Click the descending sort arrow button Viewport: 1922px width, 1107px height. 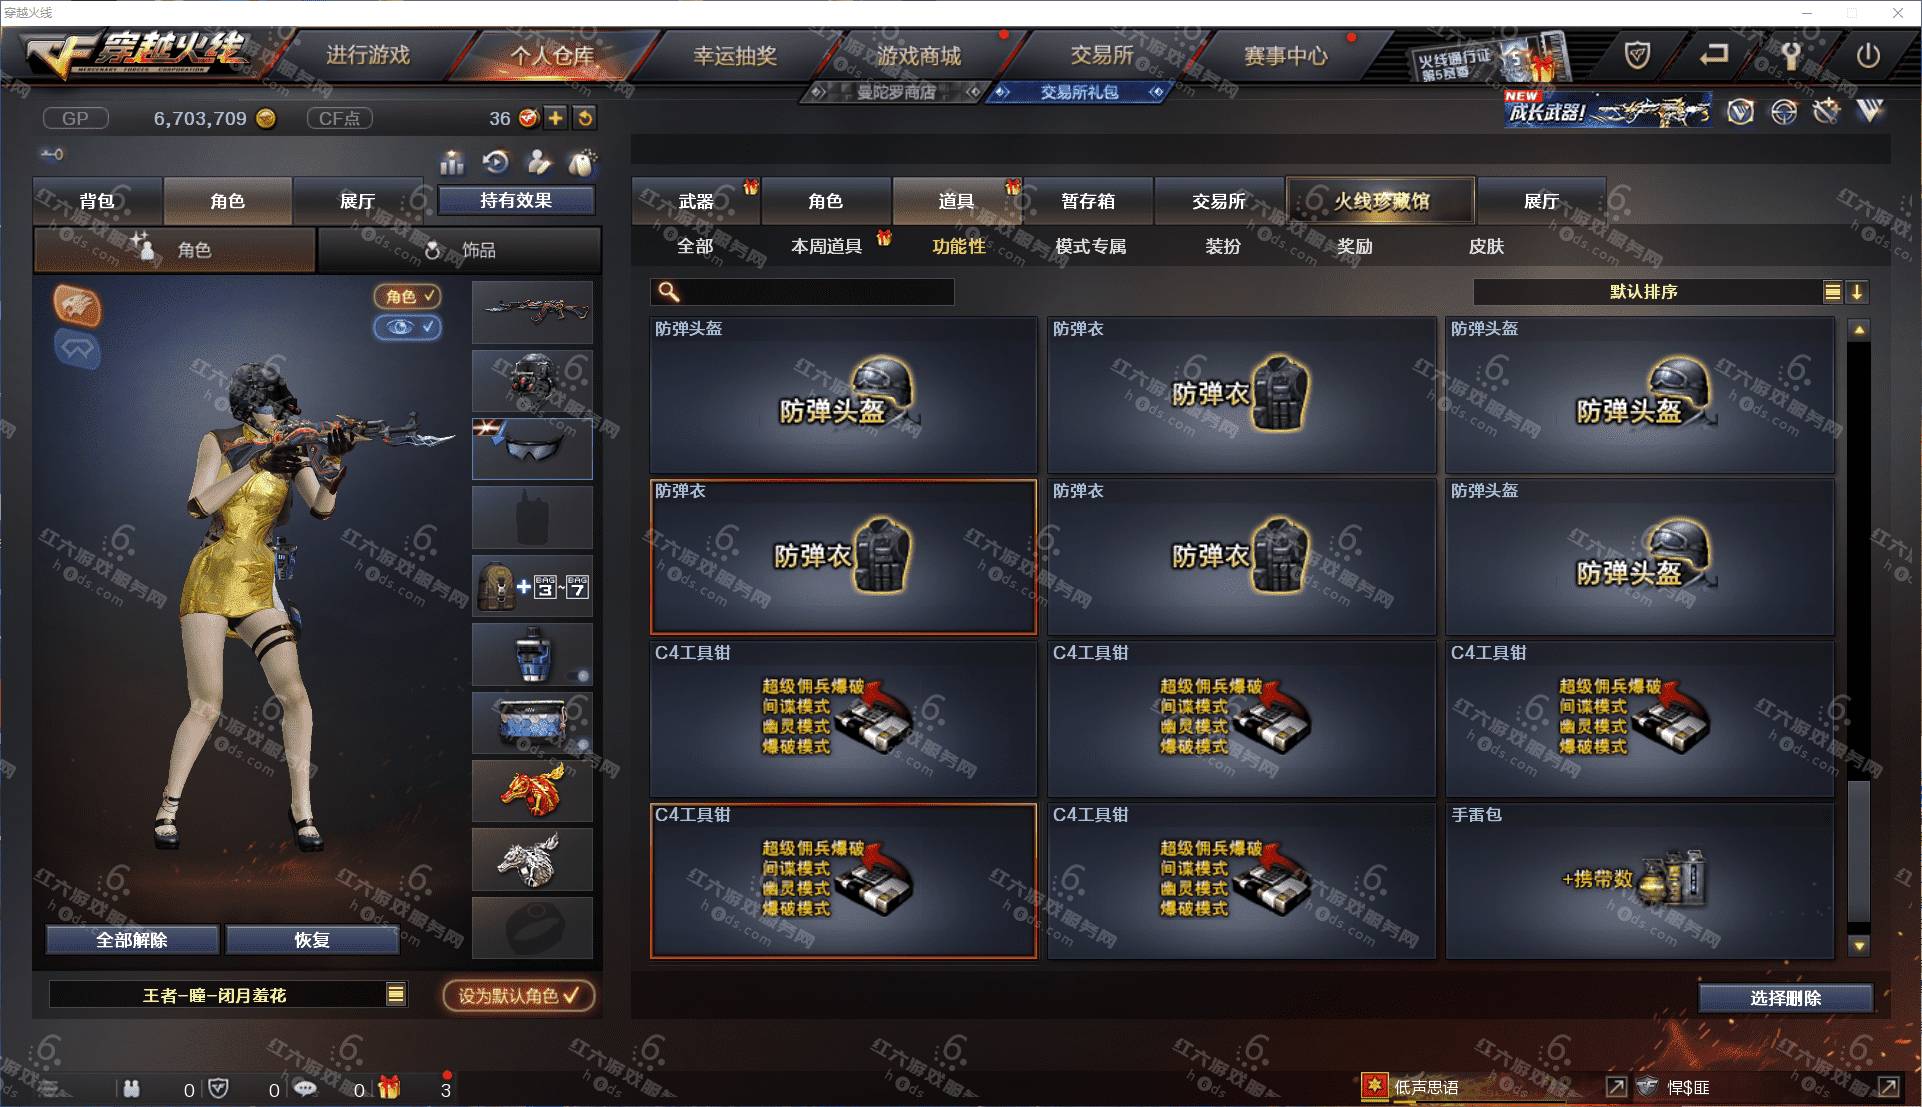[1857, 292]
